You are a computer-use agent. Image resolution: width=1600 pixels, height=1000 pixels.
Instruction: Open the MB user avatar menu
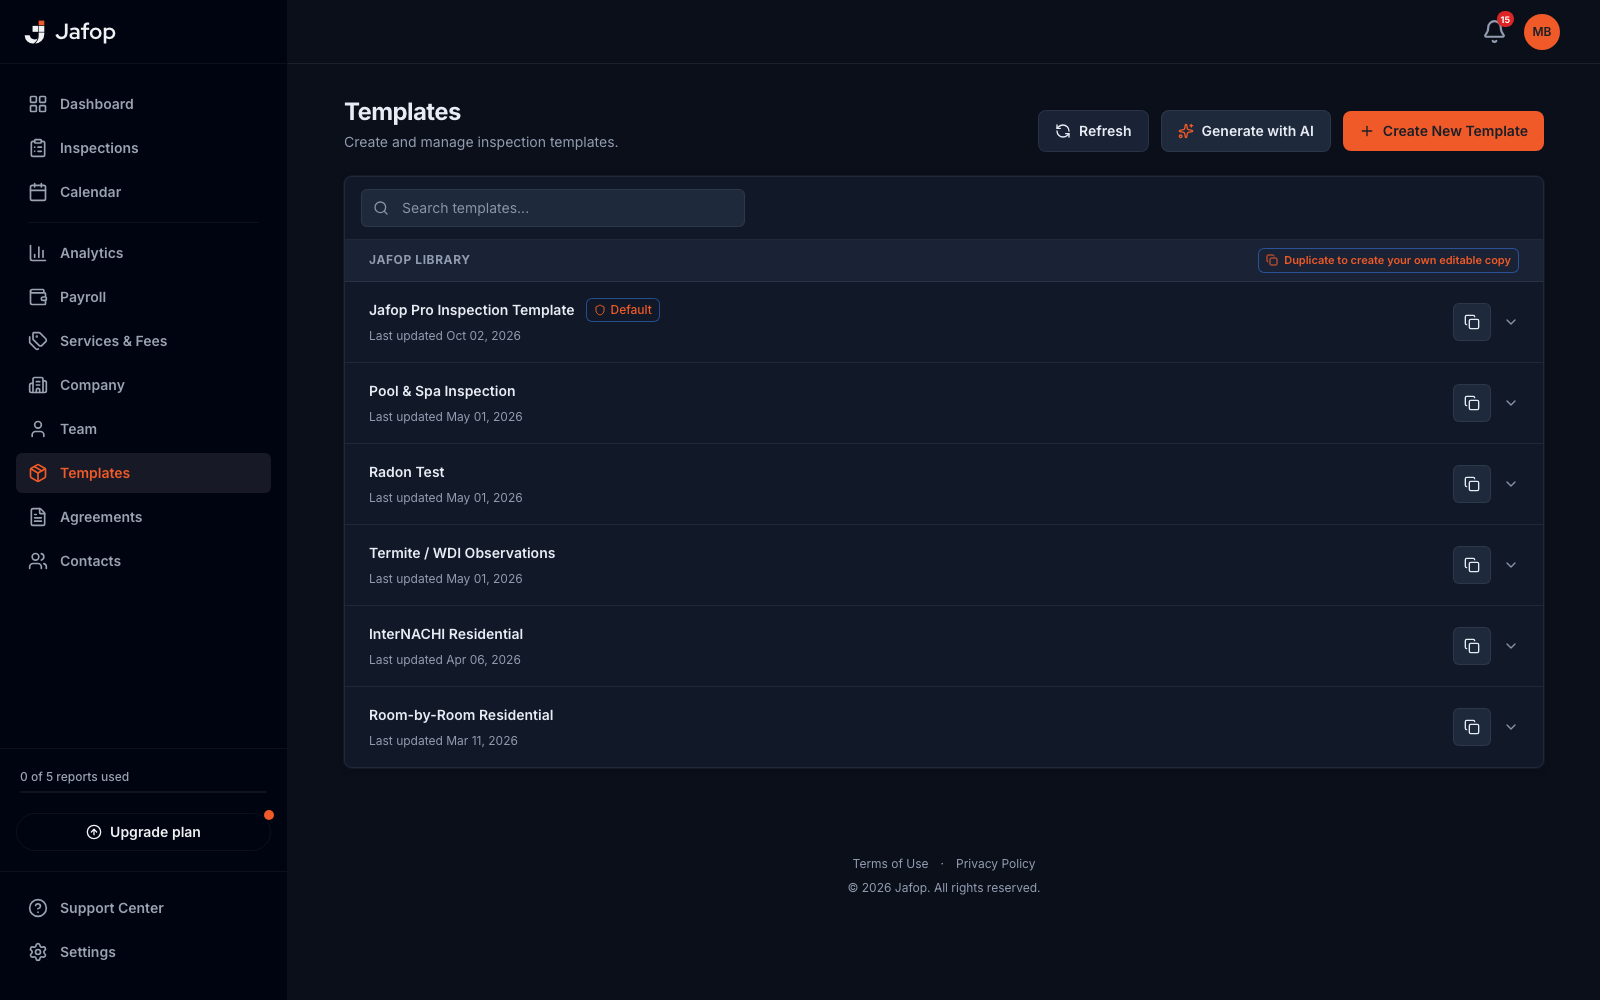[1542, 32]
